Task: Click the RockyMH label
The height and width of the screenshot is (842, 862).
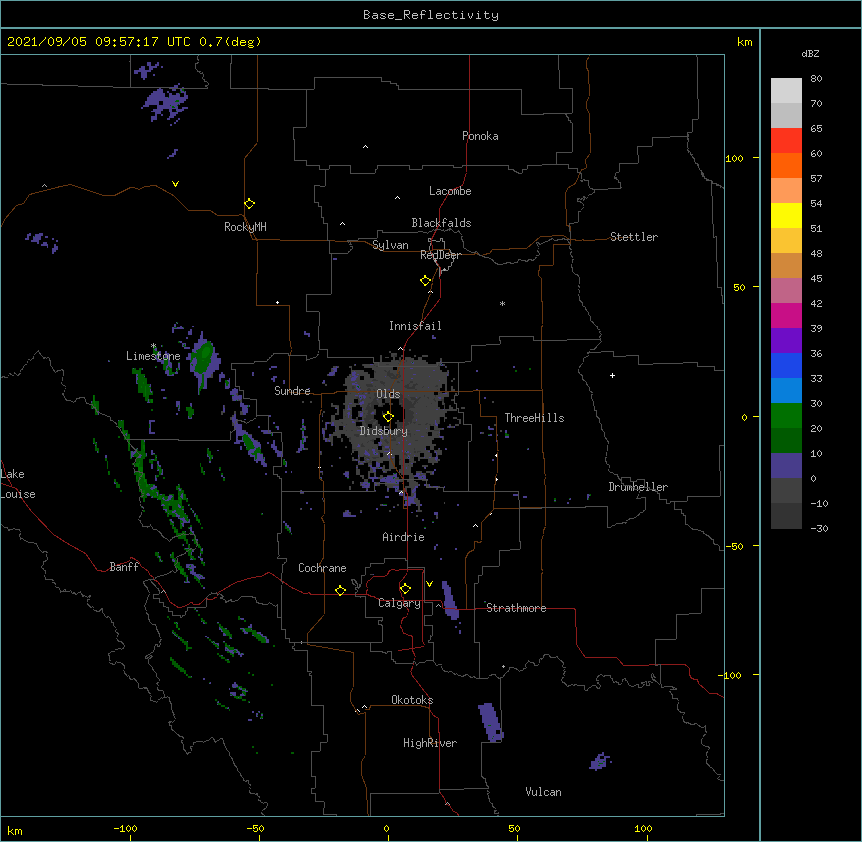Action: click(245, 227)
